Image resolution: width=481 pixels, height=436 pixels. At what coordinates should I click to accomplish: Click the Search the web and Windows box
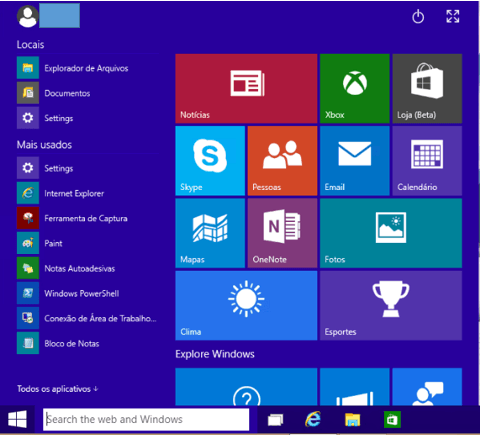[x=146, y=419]
